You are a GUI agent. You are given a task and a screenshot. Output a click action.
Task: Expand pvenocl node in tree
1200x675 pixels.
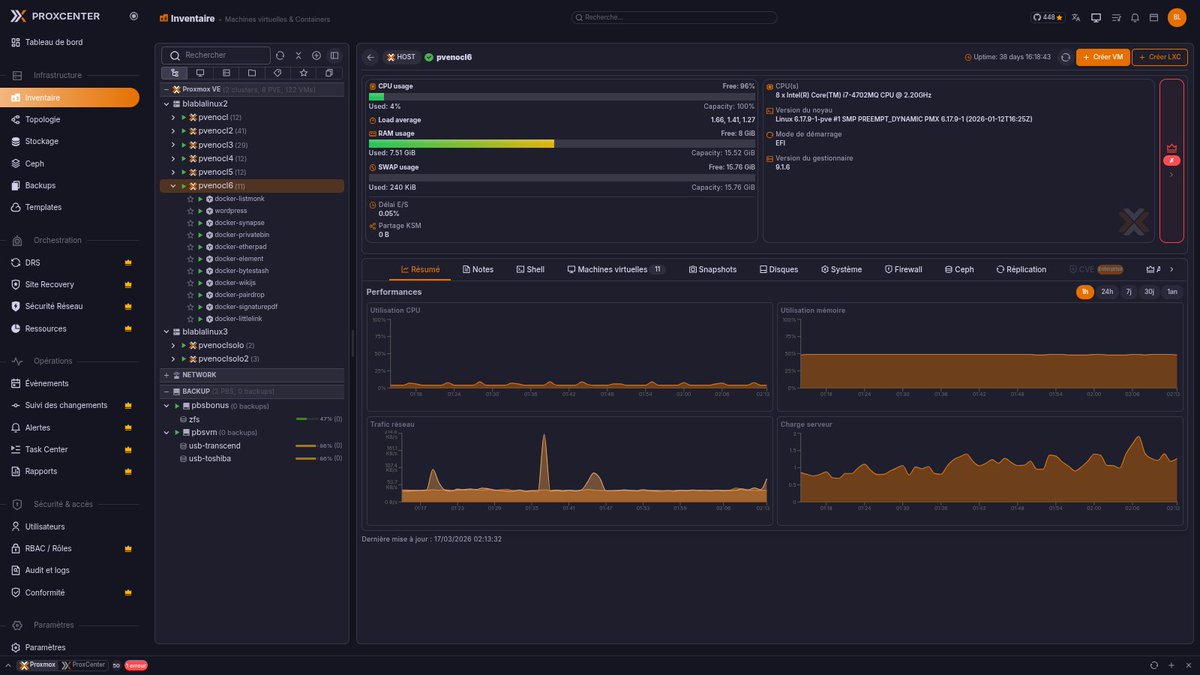pos(173,117)
